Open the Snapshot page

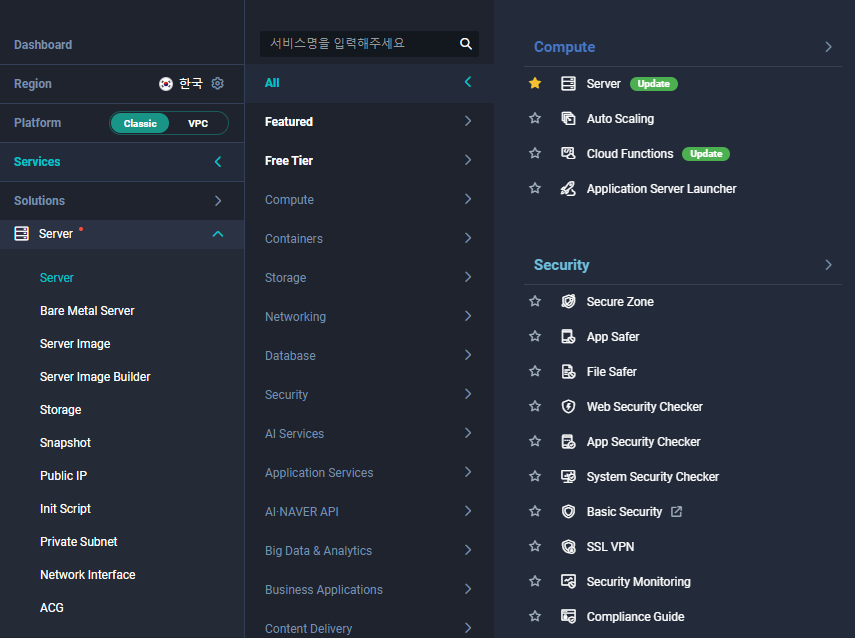tap(65, 443)
